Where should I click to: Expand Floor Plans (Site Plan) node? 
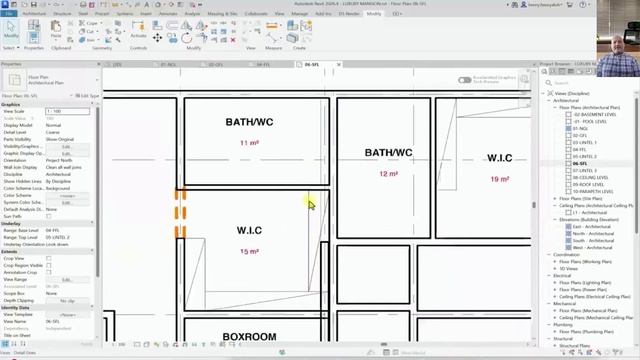[555, 199]
